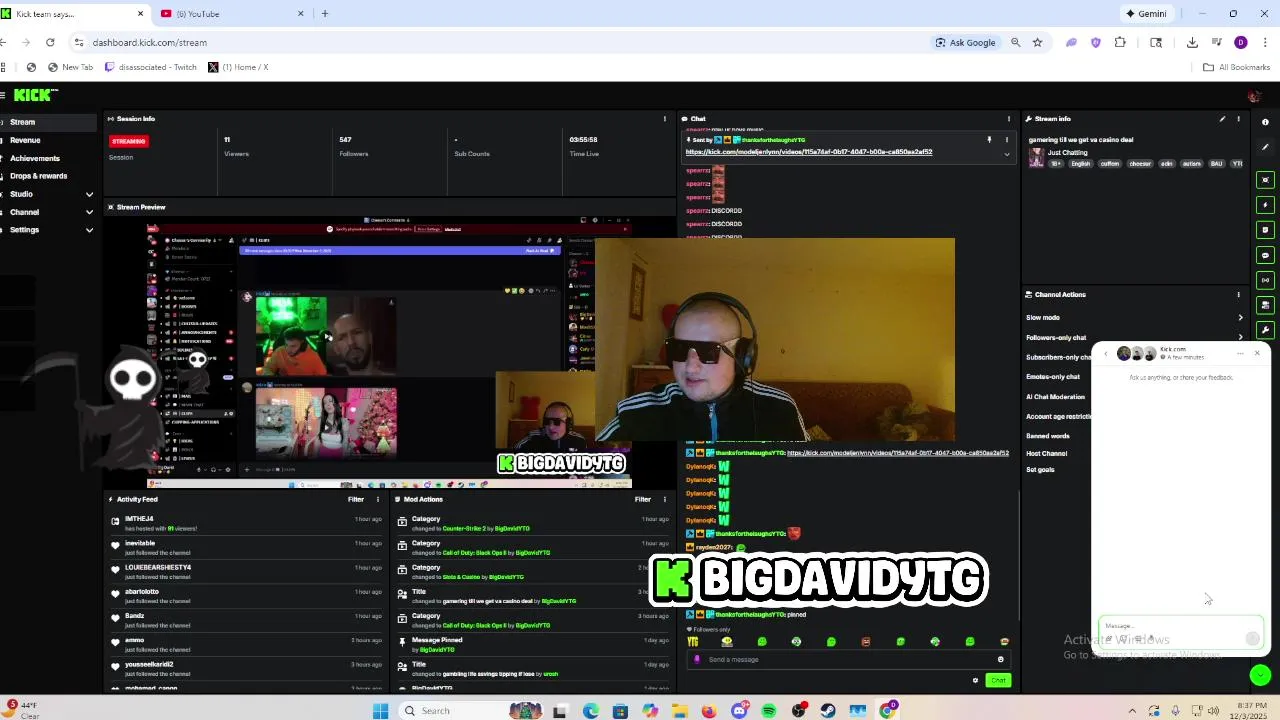Open Channel Actions options menu

point(1239,295)
